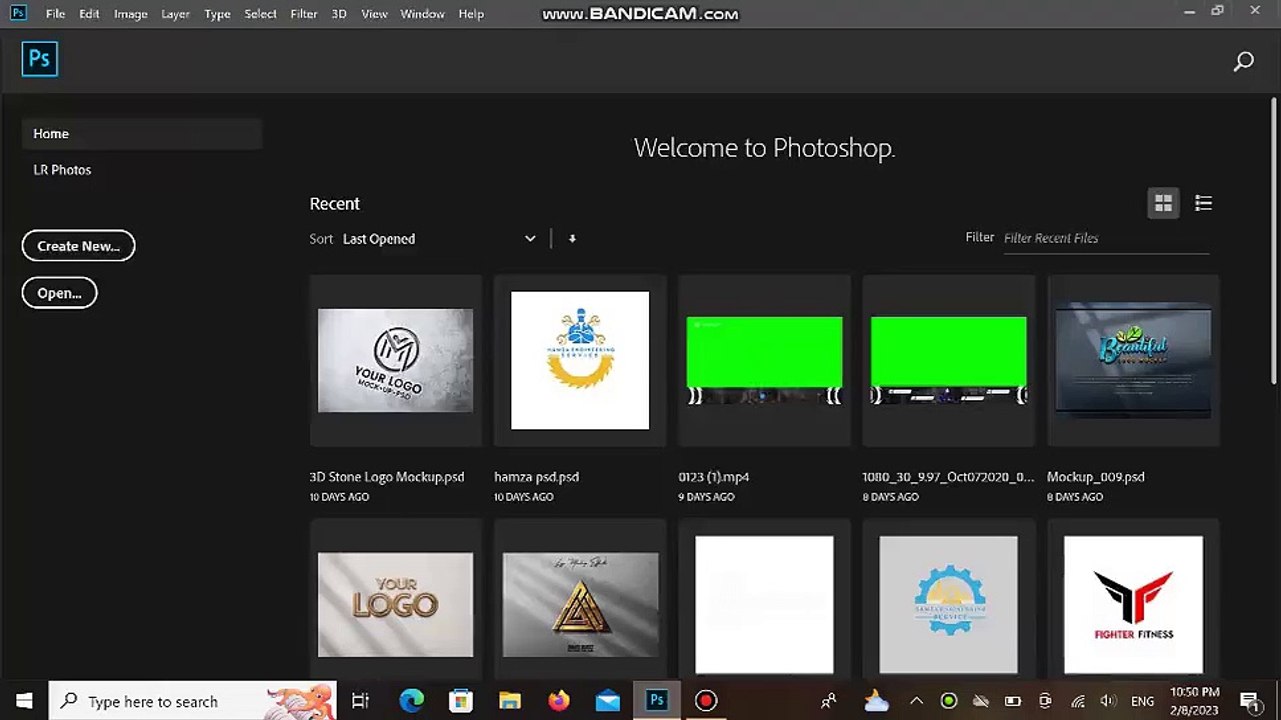Image resolution: width=1281 pixels, height=720 pixels.
Task: Click the taskbar search box
Action: 194,701
